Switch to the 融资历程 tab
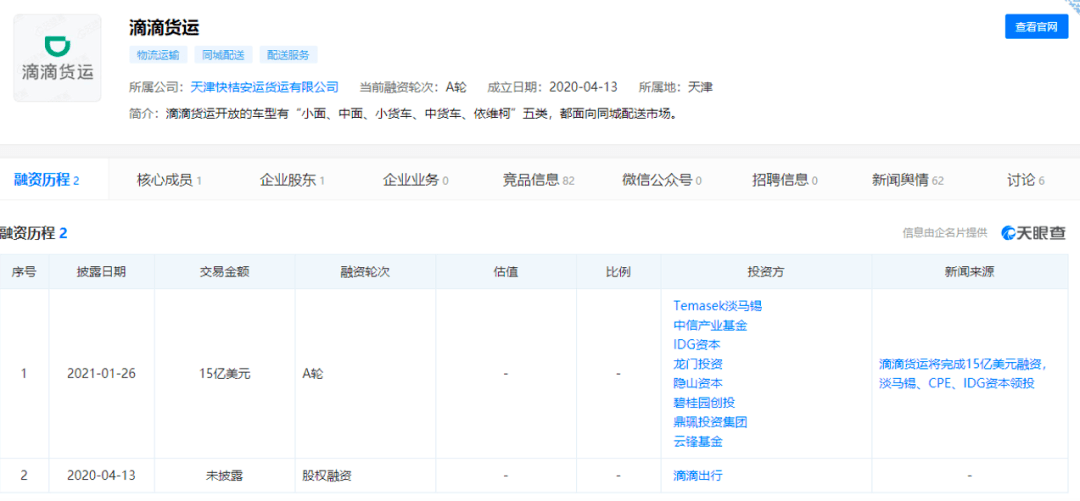 pos(45,180)
